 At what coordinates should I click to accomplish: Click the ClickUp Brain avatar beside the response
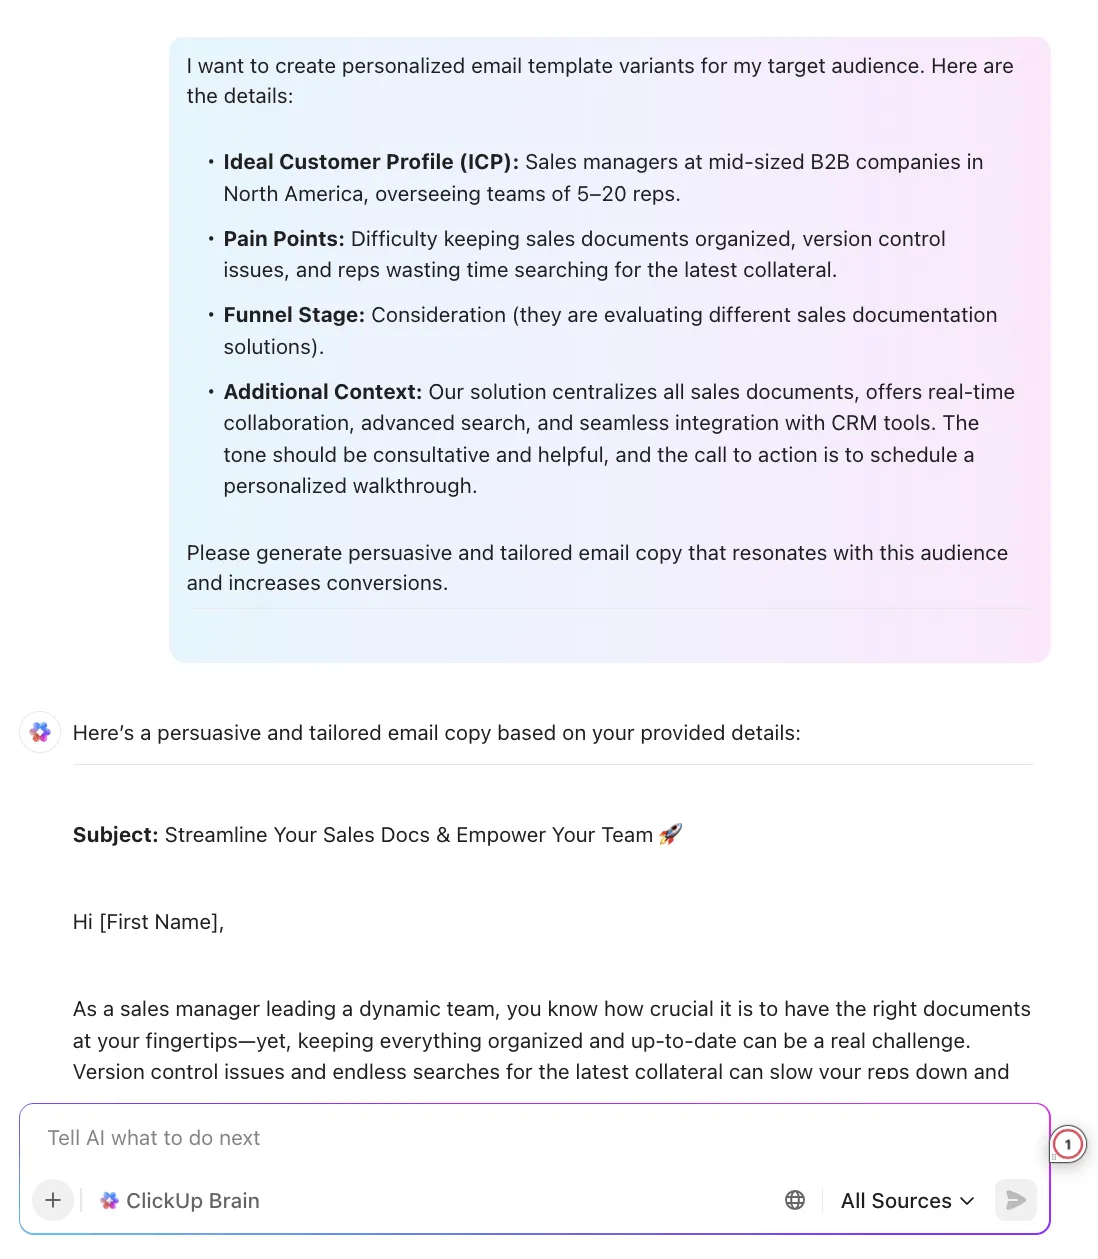(x=40, y=732)
